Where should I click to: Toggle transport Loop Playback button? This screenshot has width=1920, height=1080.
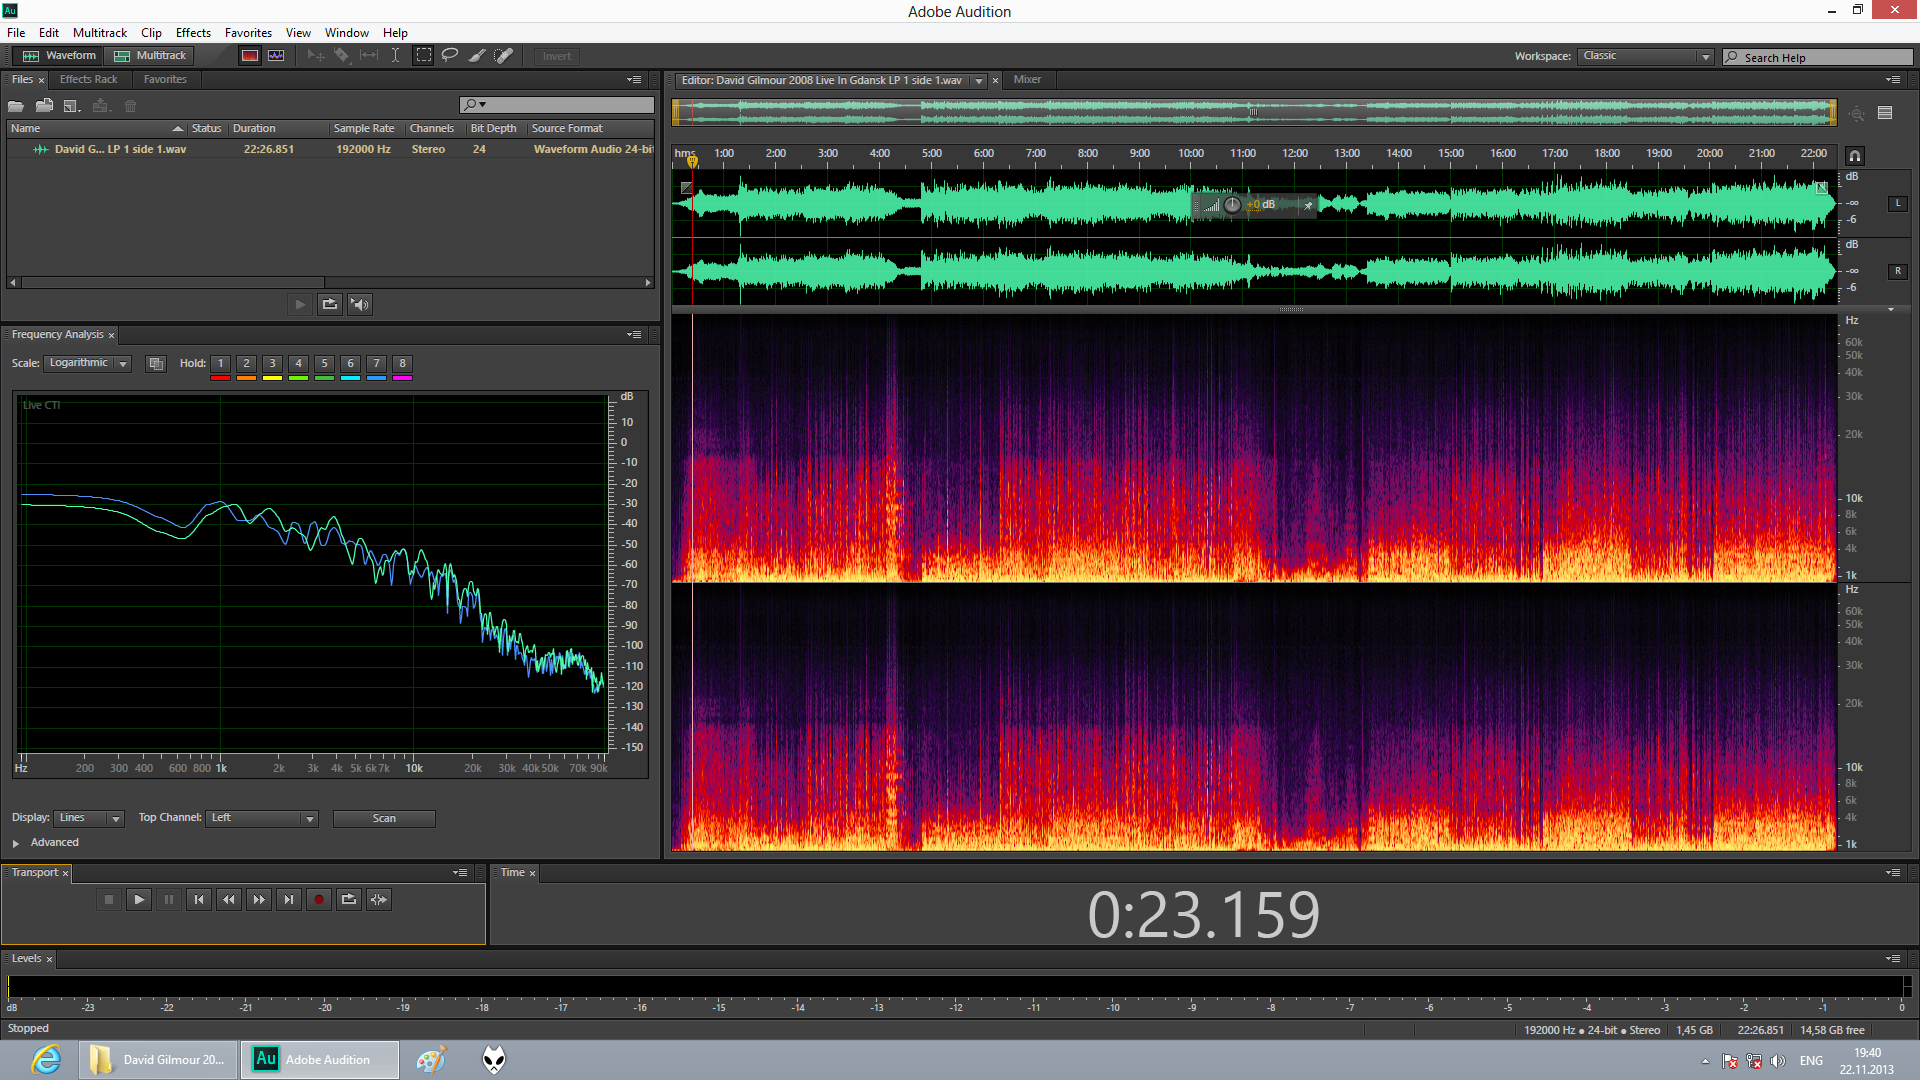click(349, 900)
